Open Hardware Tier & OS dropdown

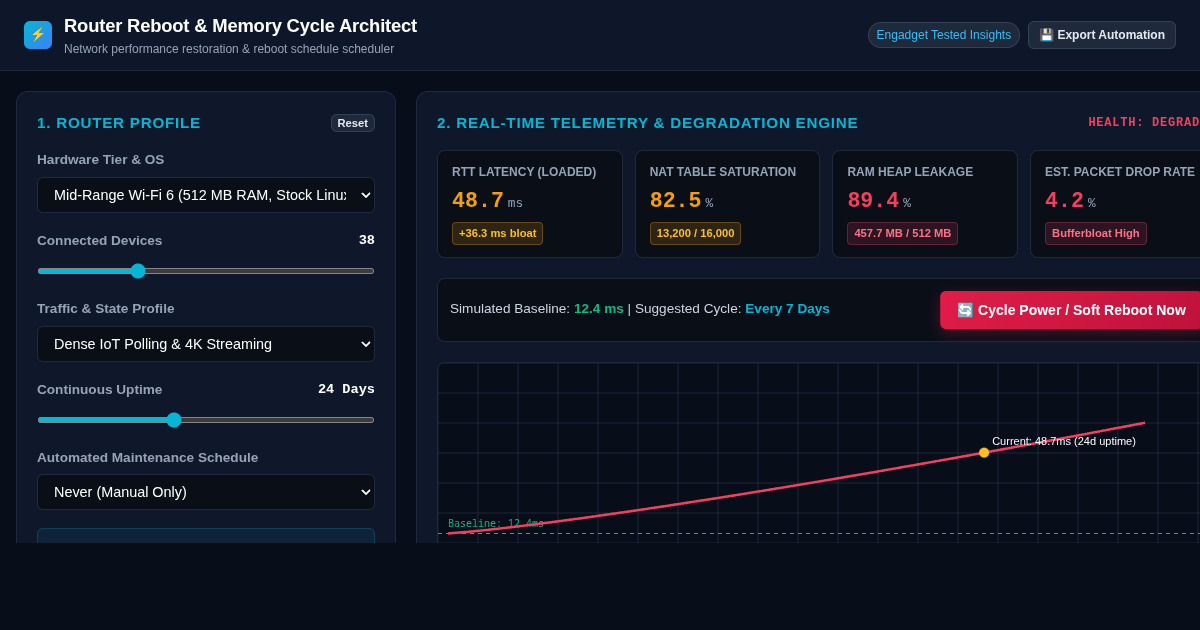pyautogui.click(x=206, y=195)
